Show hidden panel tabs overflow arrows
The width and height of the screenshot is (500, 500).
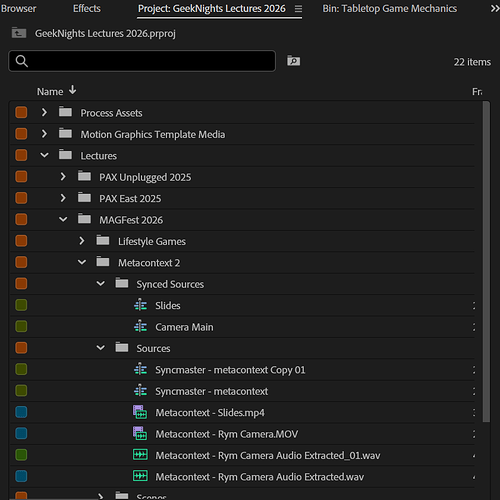coord(495,9)
